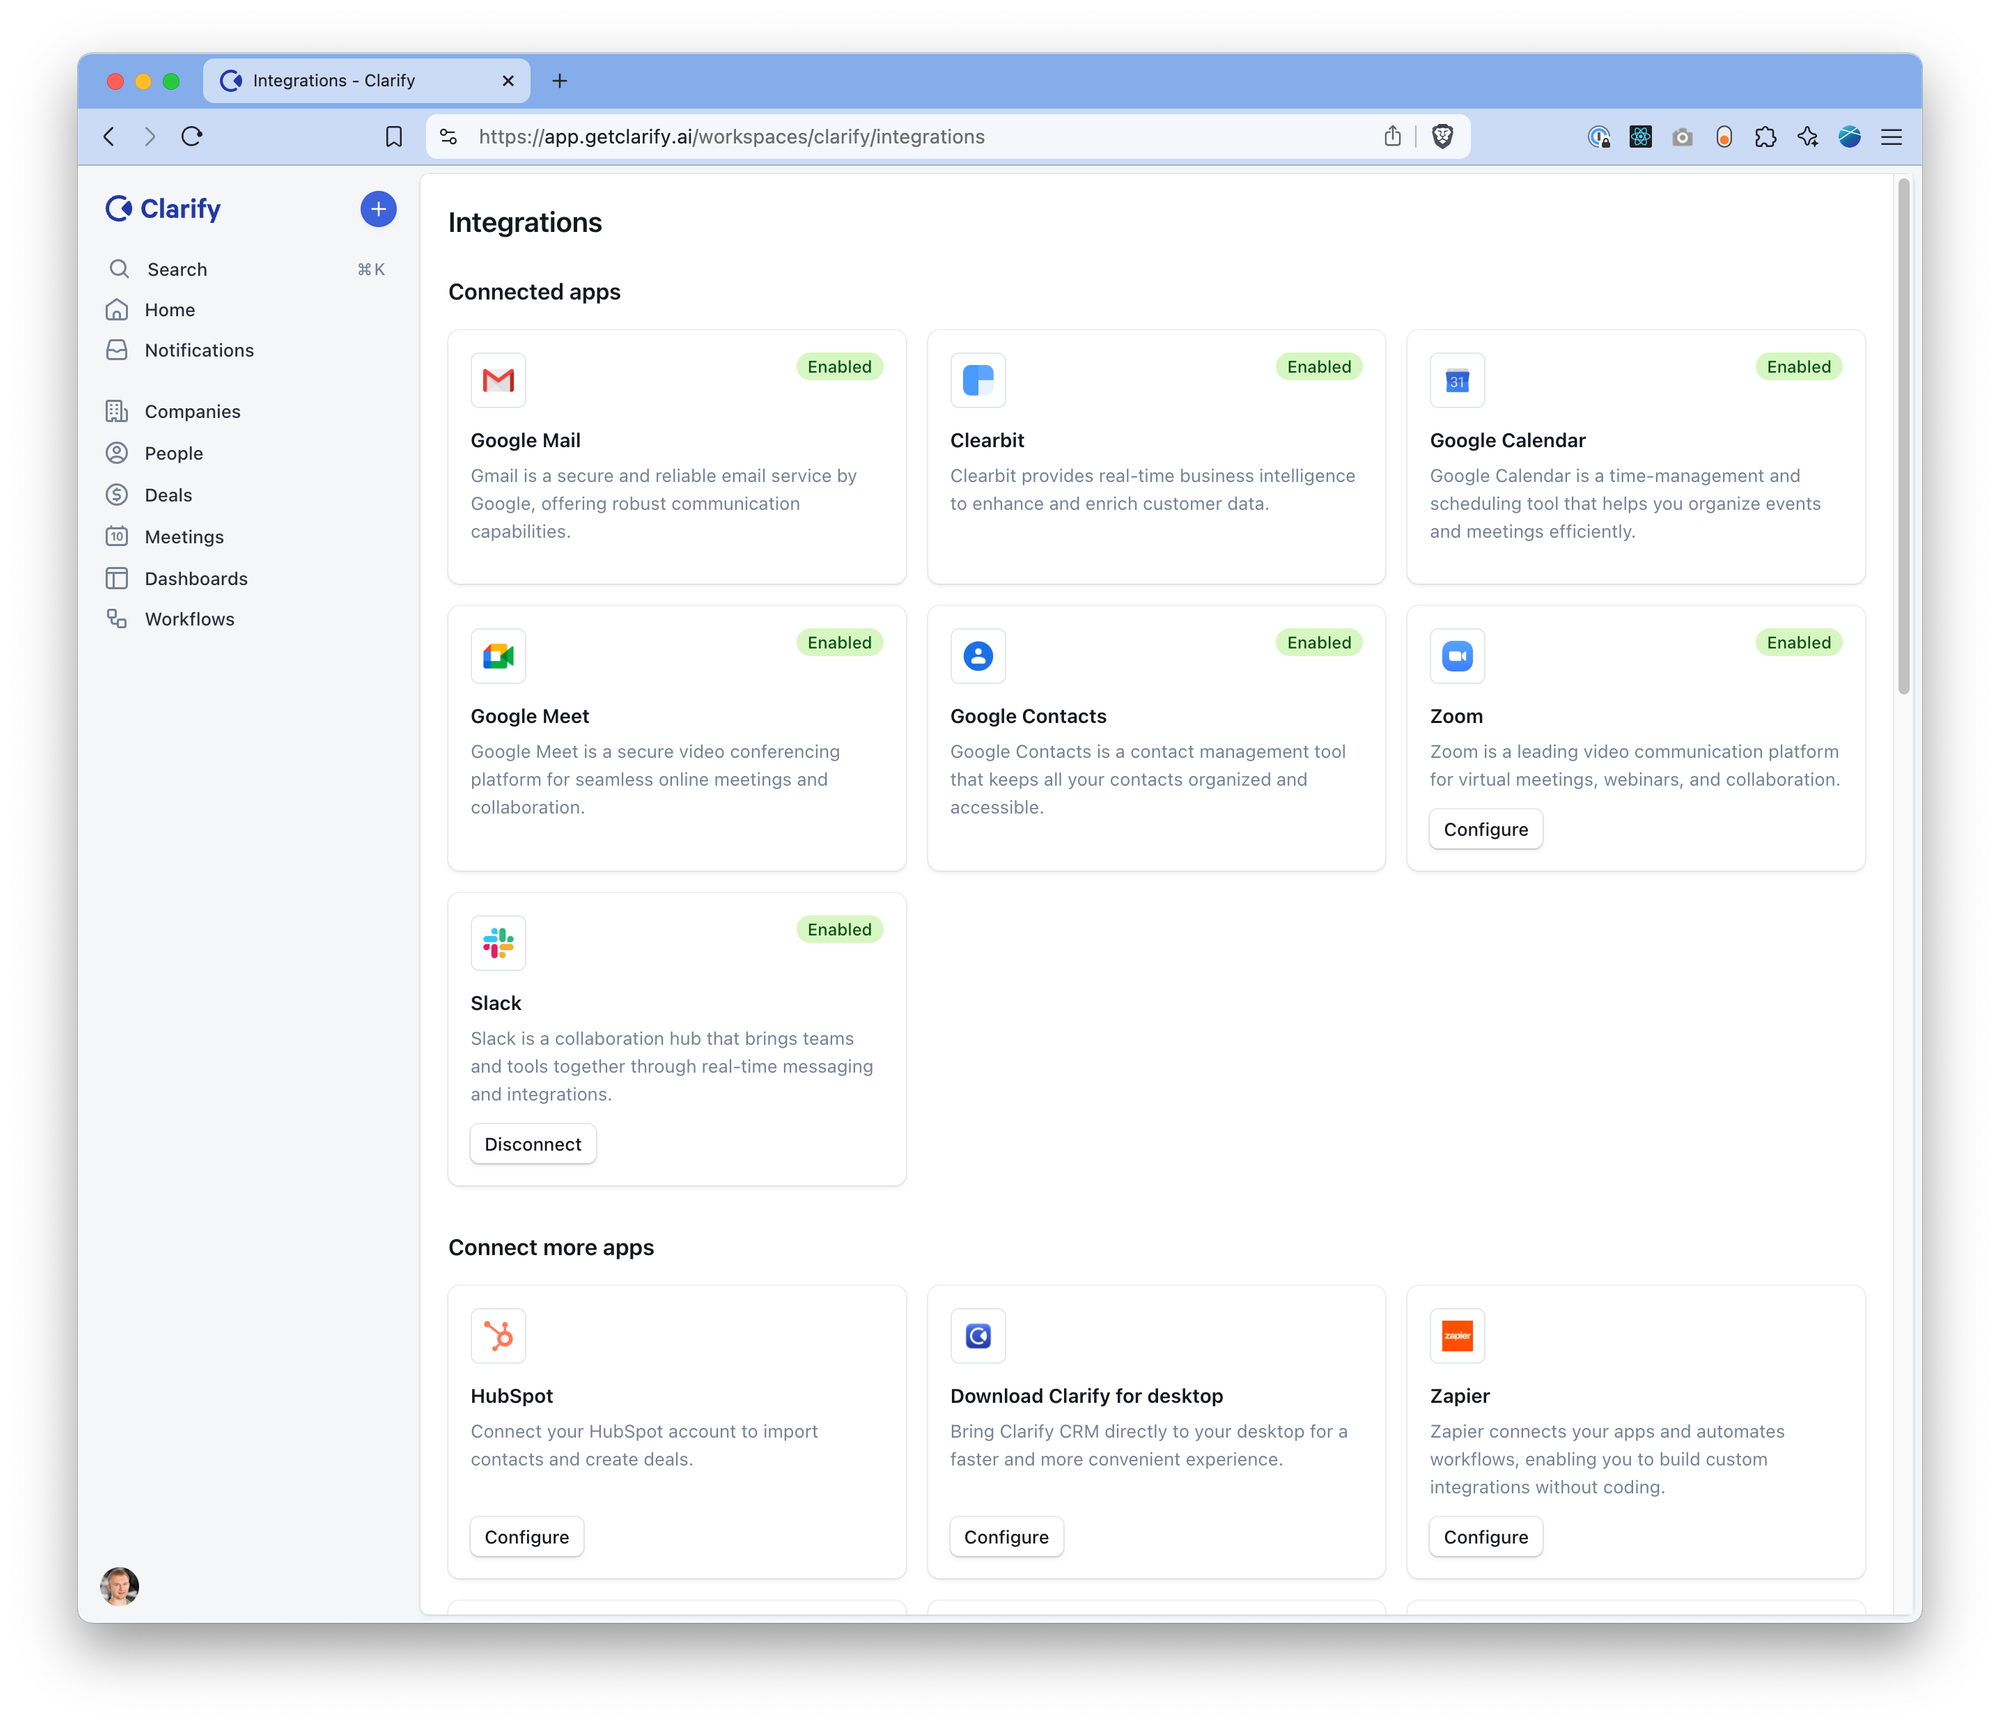Disconnect the Slack integration
This screenshot has height=1726, width=2000.
(x=533, y=1144)
